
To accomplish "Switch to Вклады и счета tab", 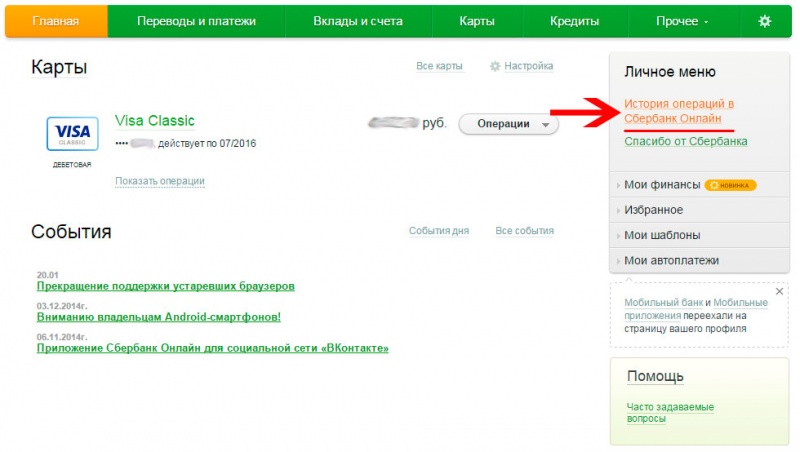I will (x=358, y=21).
